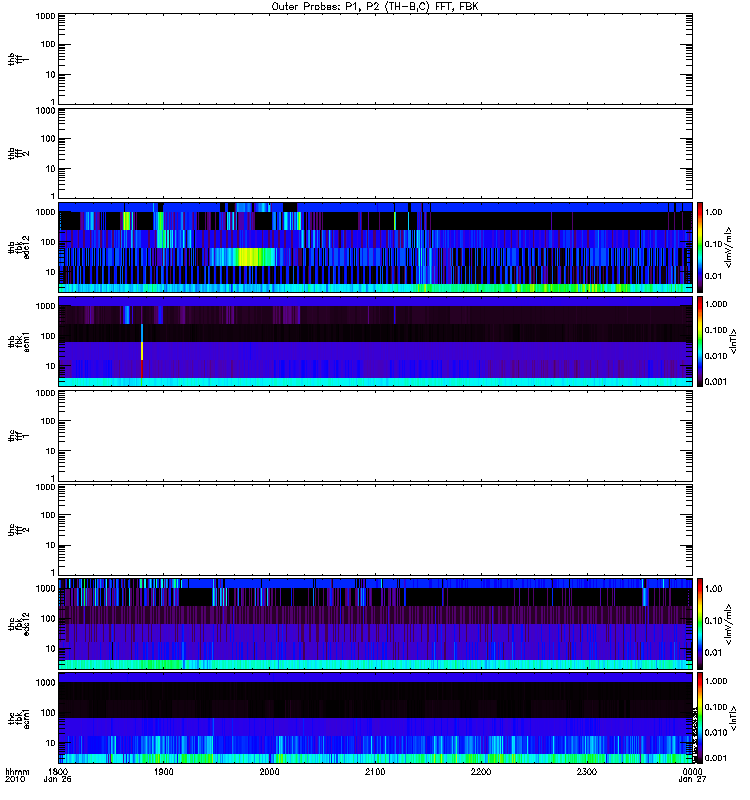Click the plot title "Outer Probes: P1, P2 (TH-B,C) FFT, FBK"
This screenshot has height=800, width=750.
[375, 7]
